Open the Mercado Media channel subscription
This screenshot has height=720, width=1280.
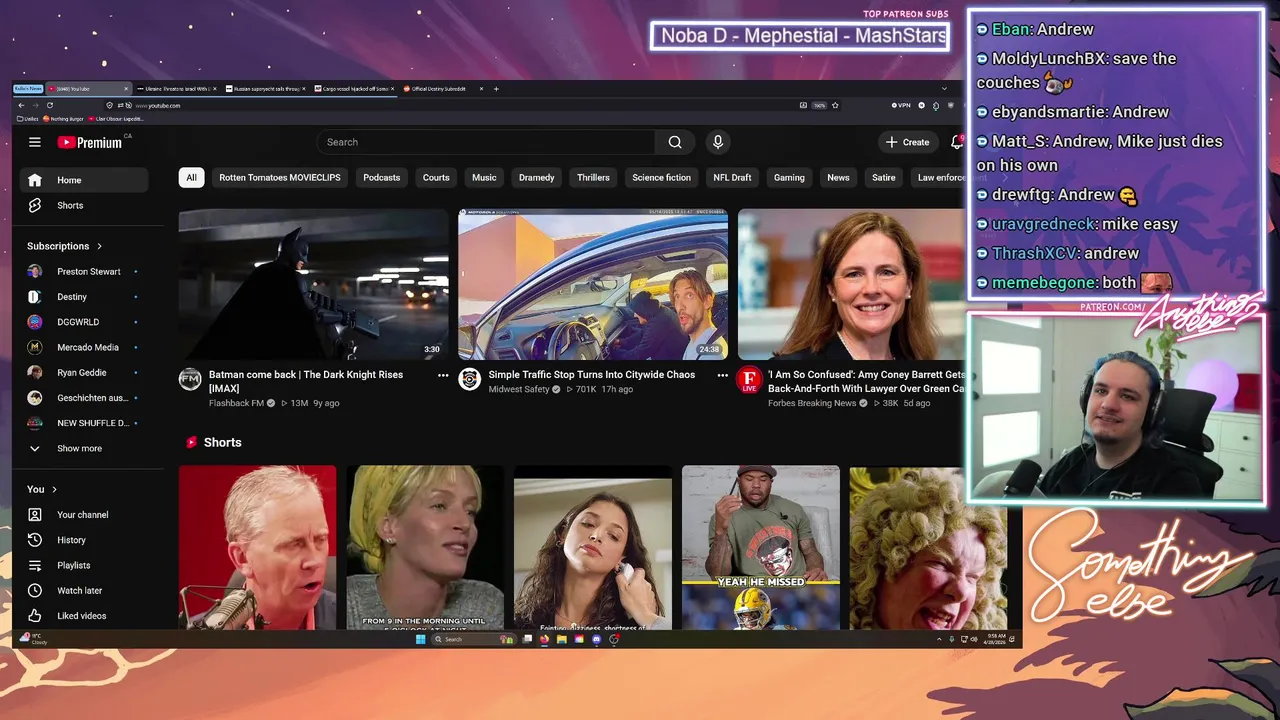[x=84, y=347]
